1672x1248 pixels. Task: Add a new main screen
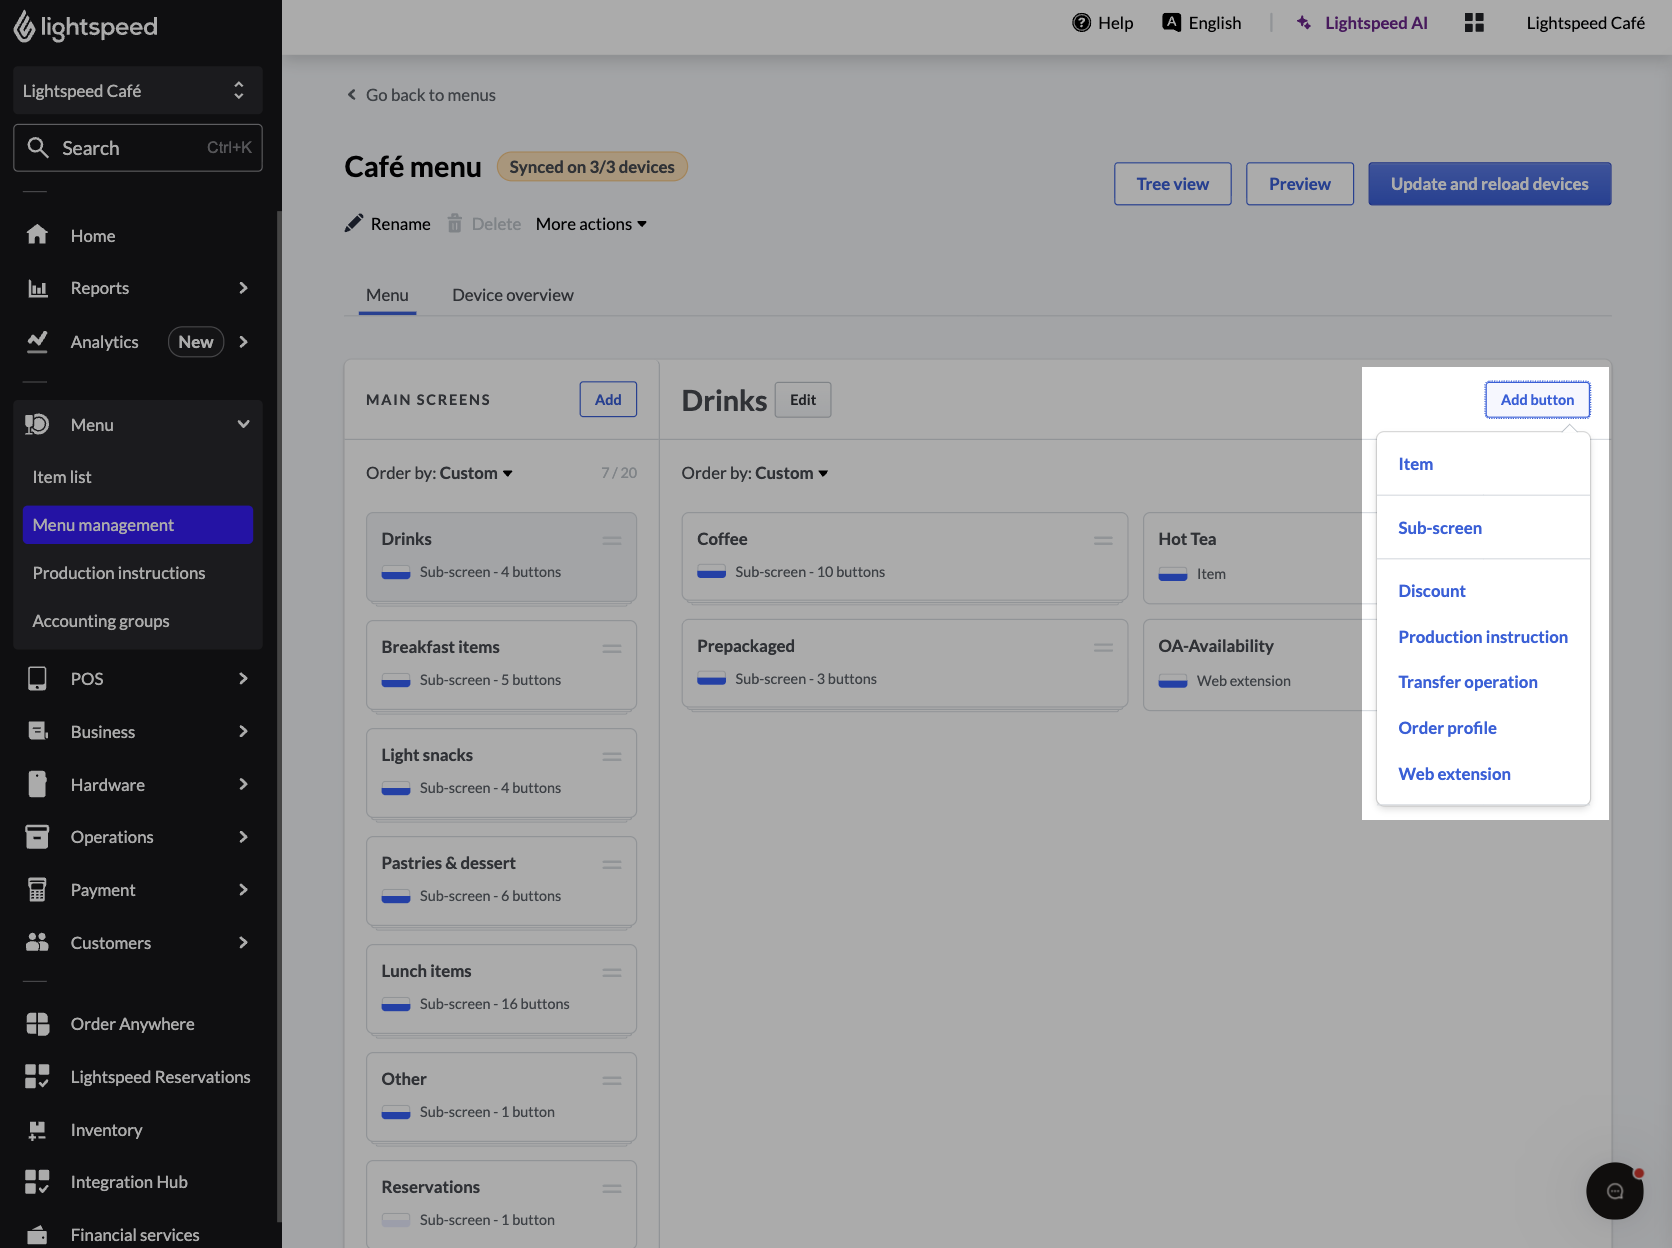[608, 400]
